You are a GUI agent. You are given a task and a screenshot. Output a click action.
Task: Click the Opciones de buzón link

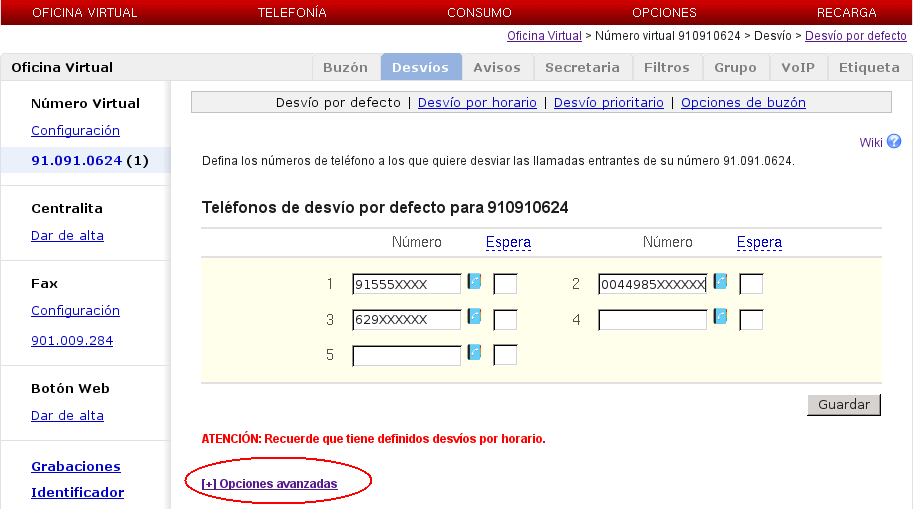pyautogui.click(x=743, y=103)
